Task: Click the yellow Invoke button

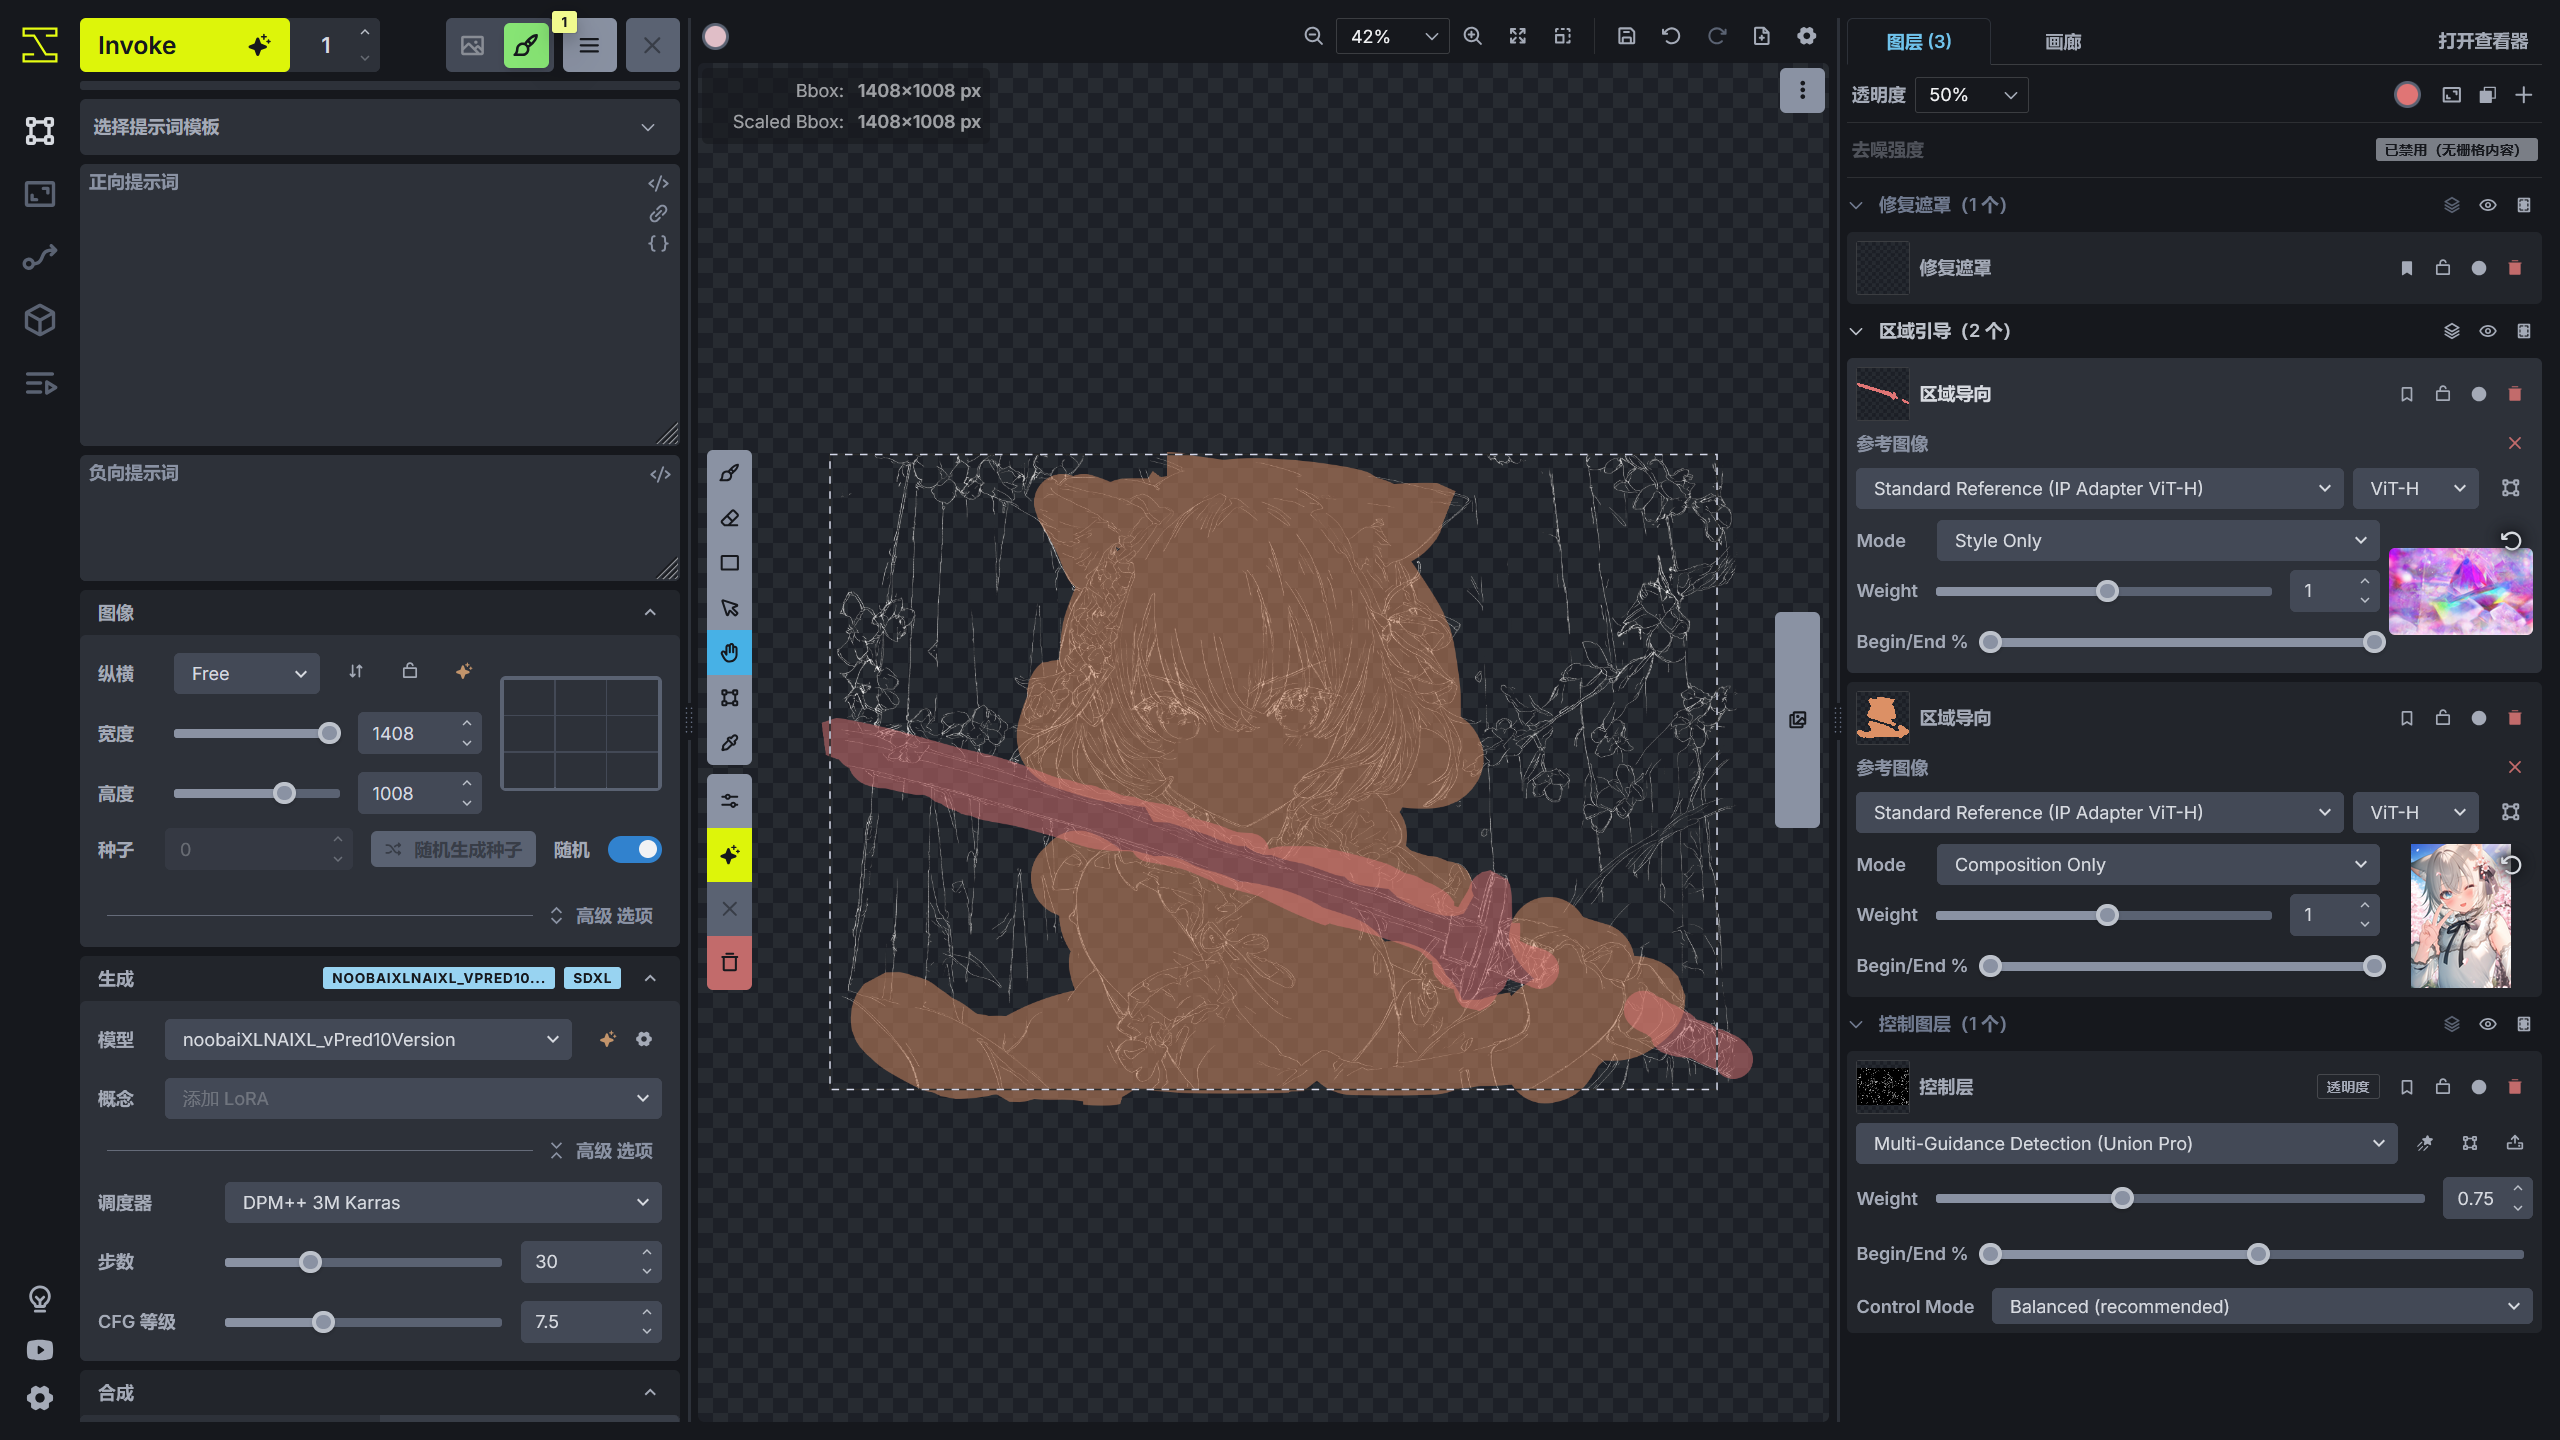Action: pyautogui.click(x=184, y=45)
